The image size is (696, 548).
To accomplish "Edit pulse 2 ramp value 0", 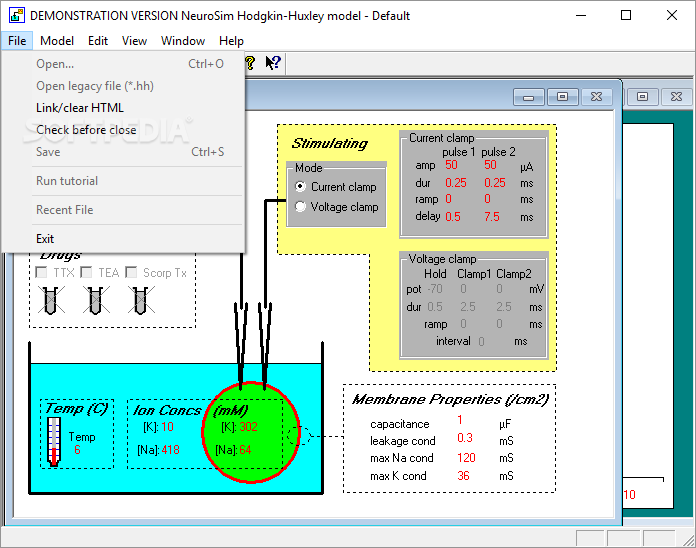I will click(x=487, y=199).
